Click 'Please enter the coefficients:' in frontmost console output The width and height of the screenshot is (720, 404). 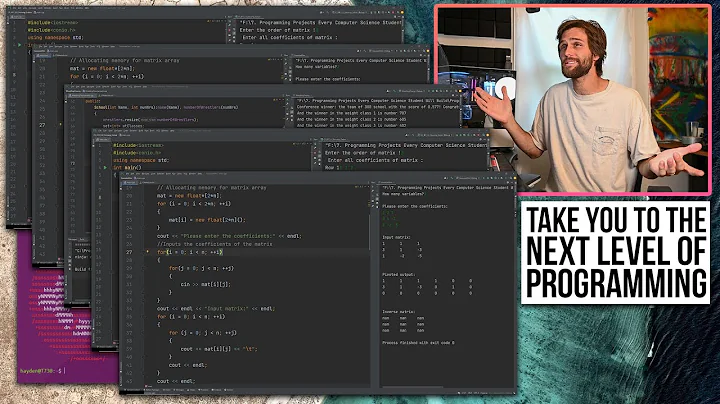pos(415,206)
